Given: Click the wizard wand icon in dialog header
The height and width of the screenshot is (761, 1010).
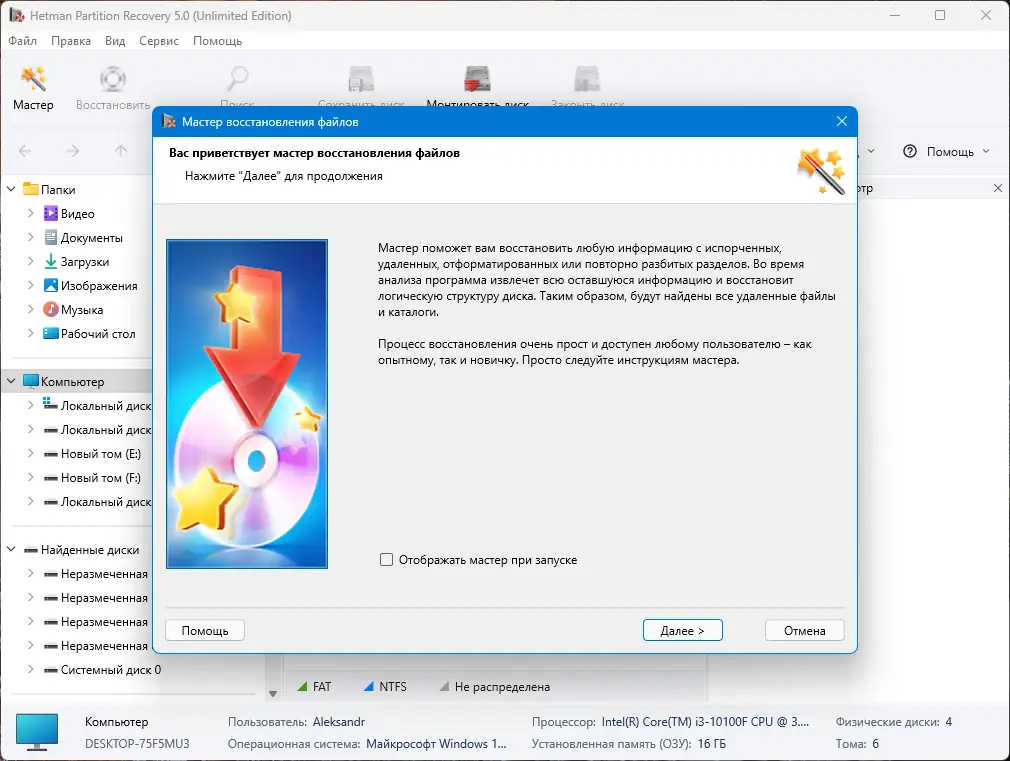Looking at the screenshot, I should tap(821, 171).
